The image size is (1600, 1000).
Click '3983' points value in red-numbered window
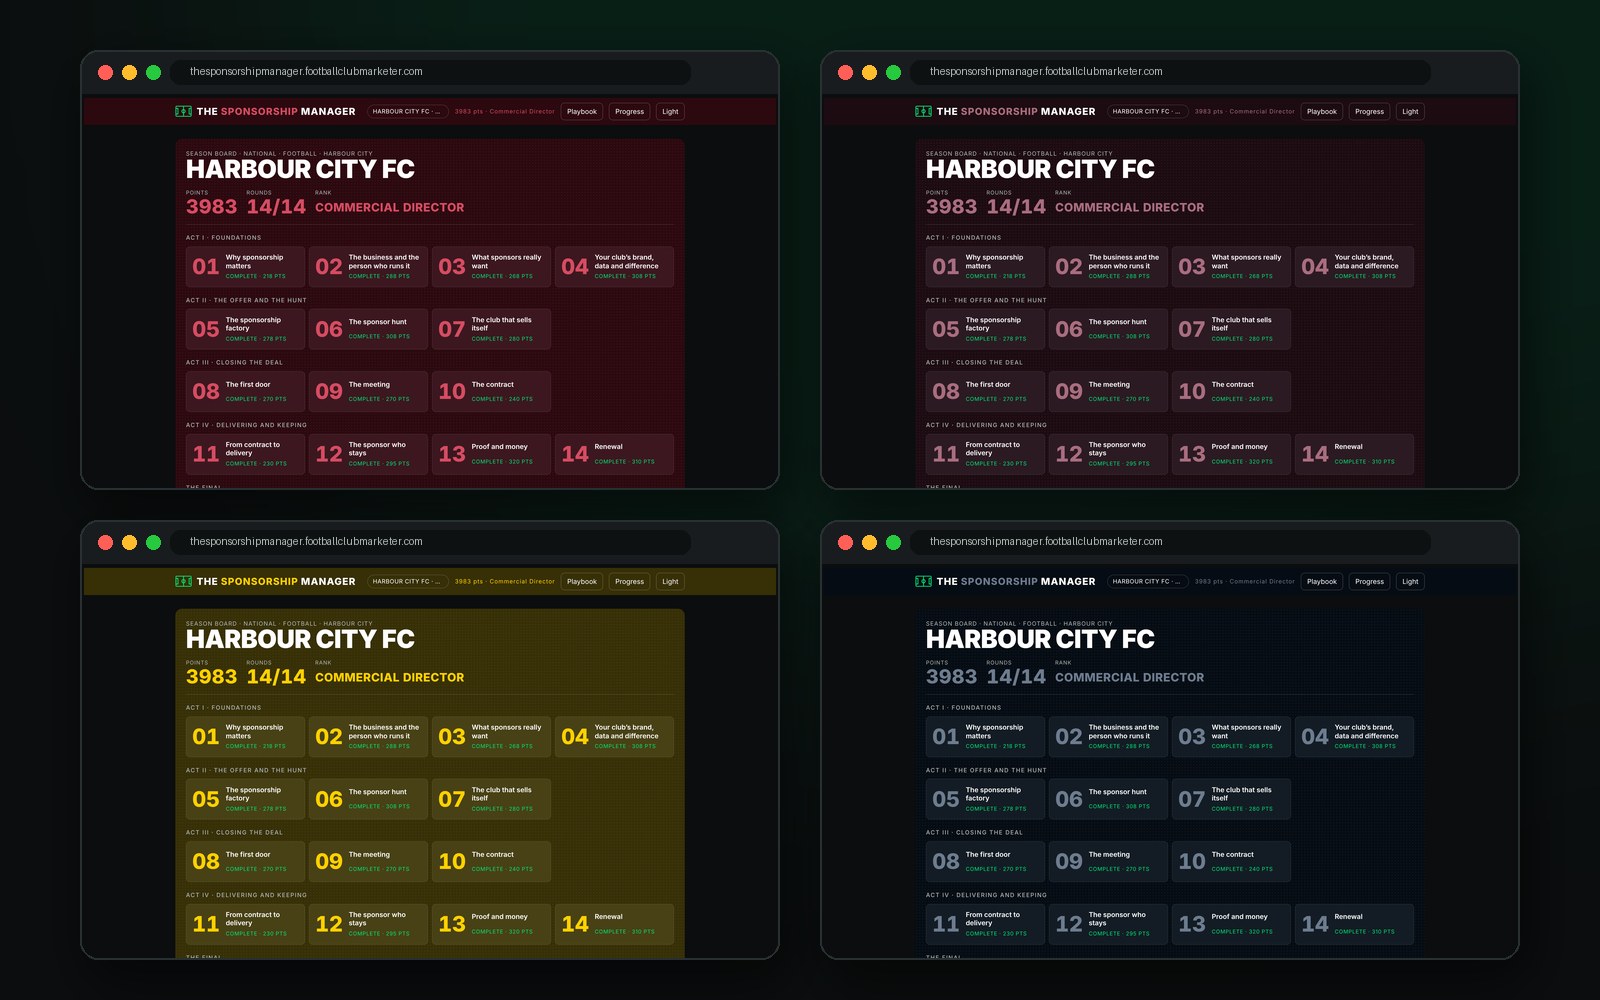212,207
